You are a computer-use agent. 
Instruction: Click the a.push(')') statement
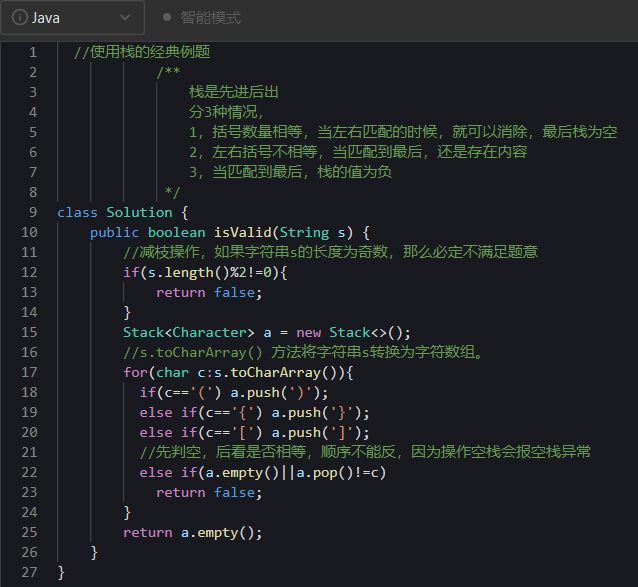coord(280,393)
